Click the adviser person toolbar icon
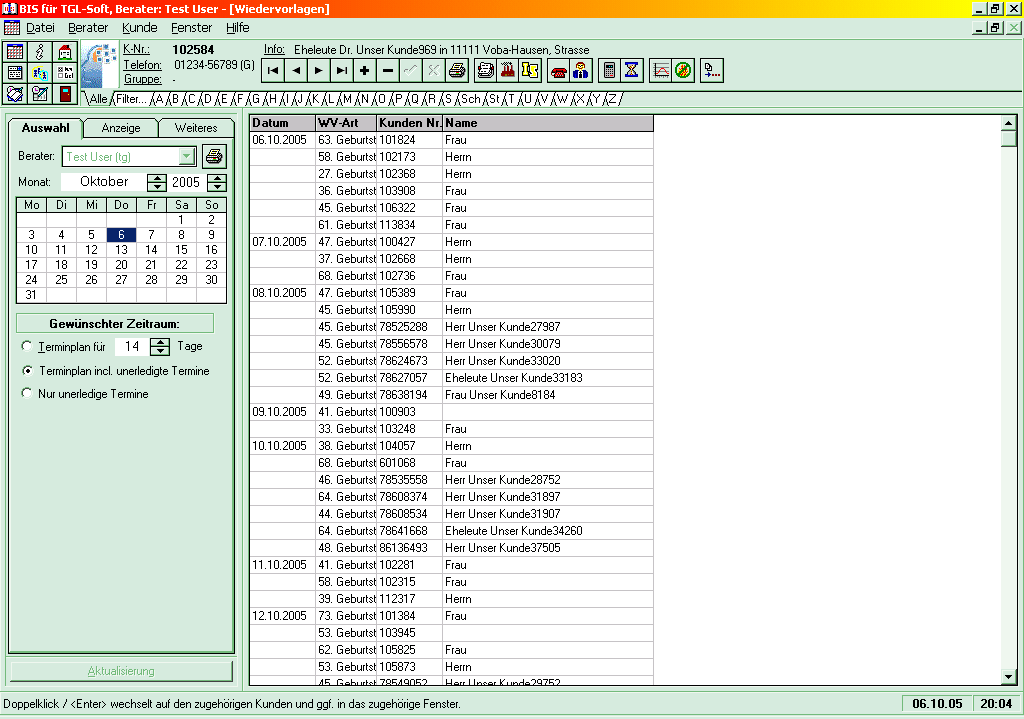 [581, 71]
